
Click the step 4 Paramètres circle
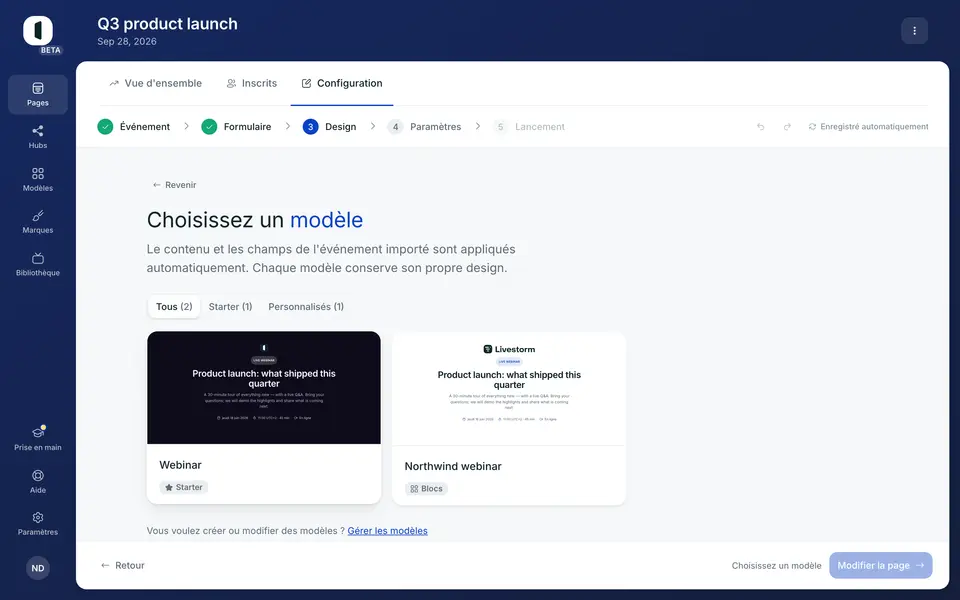396,127
